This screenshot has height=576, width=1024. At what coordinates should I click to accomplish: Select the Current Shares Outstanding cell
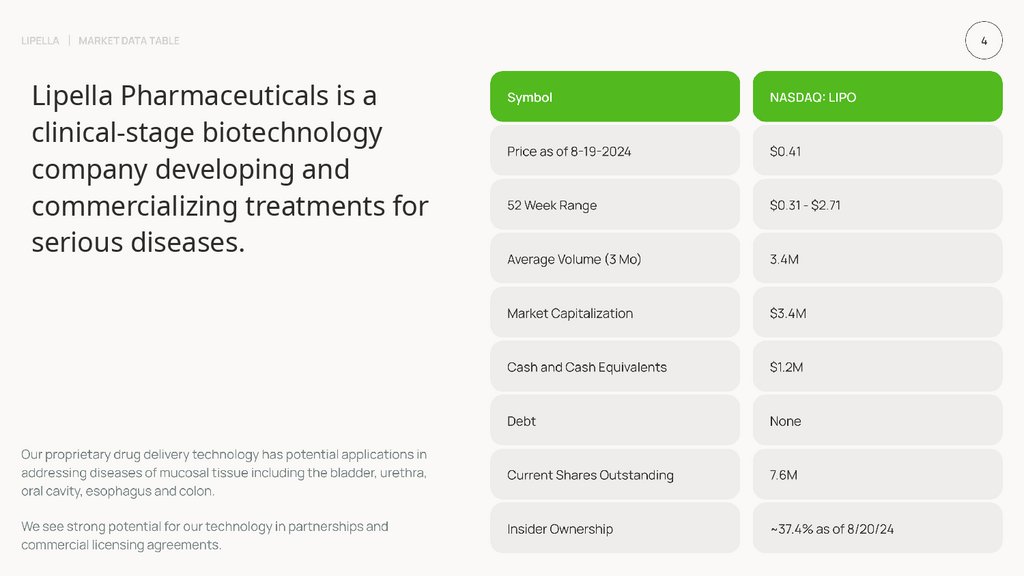tap(614, 475)
